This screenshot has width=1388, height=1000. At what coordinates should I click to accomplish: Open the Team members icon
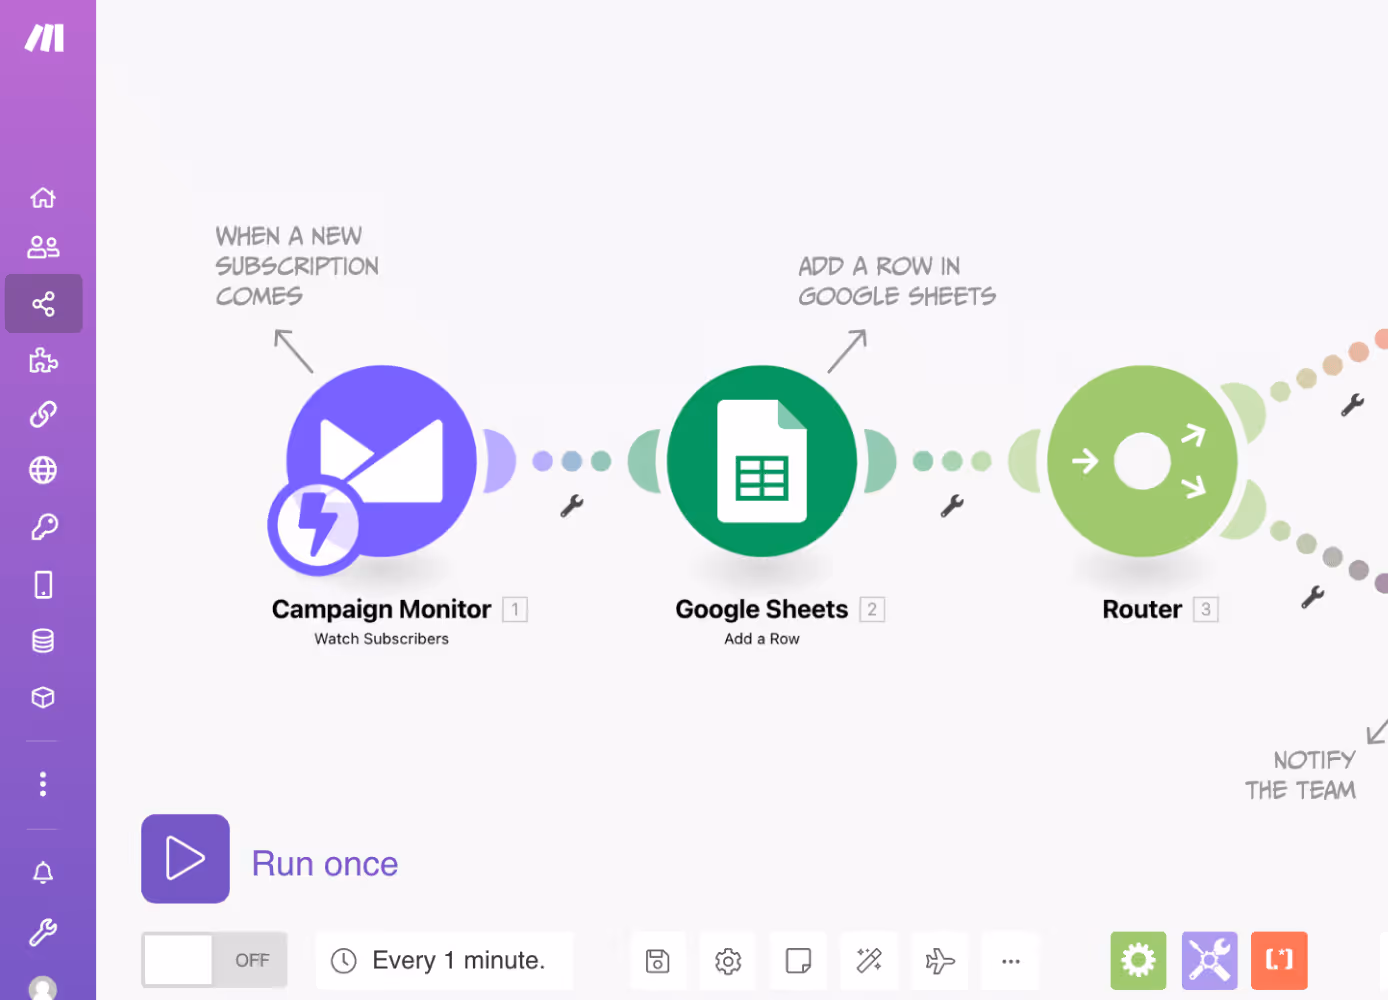pos(43,247)
